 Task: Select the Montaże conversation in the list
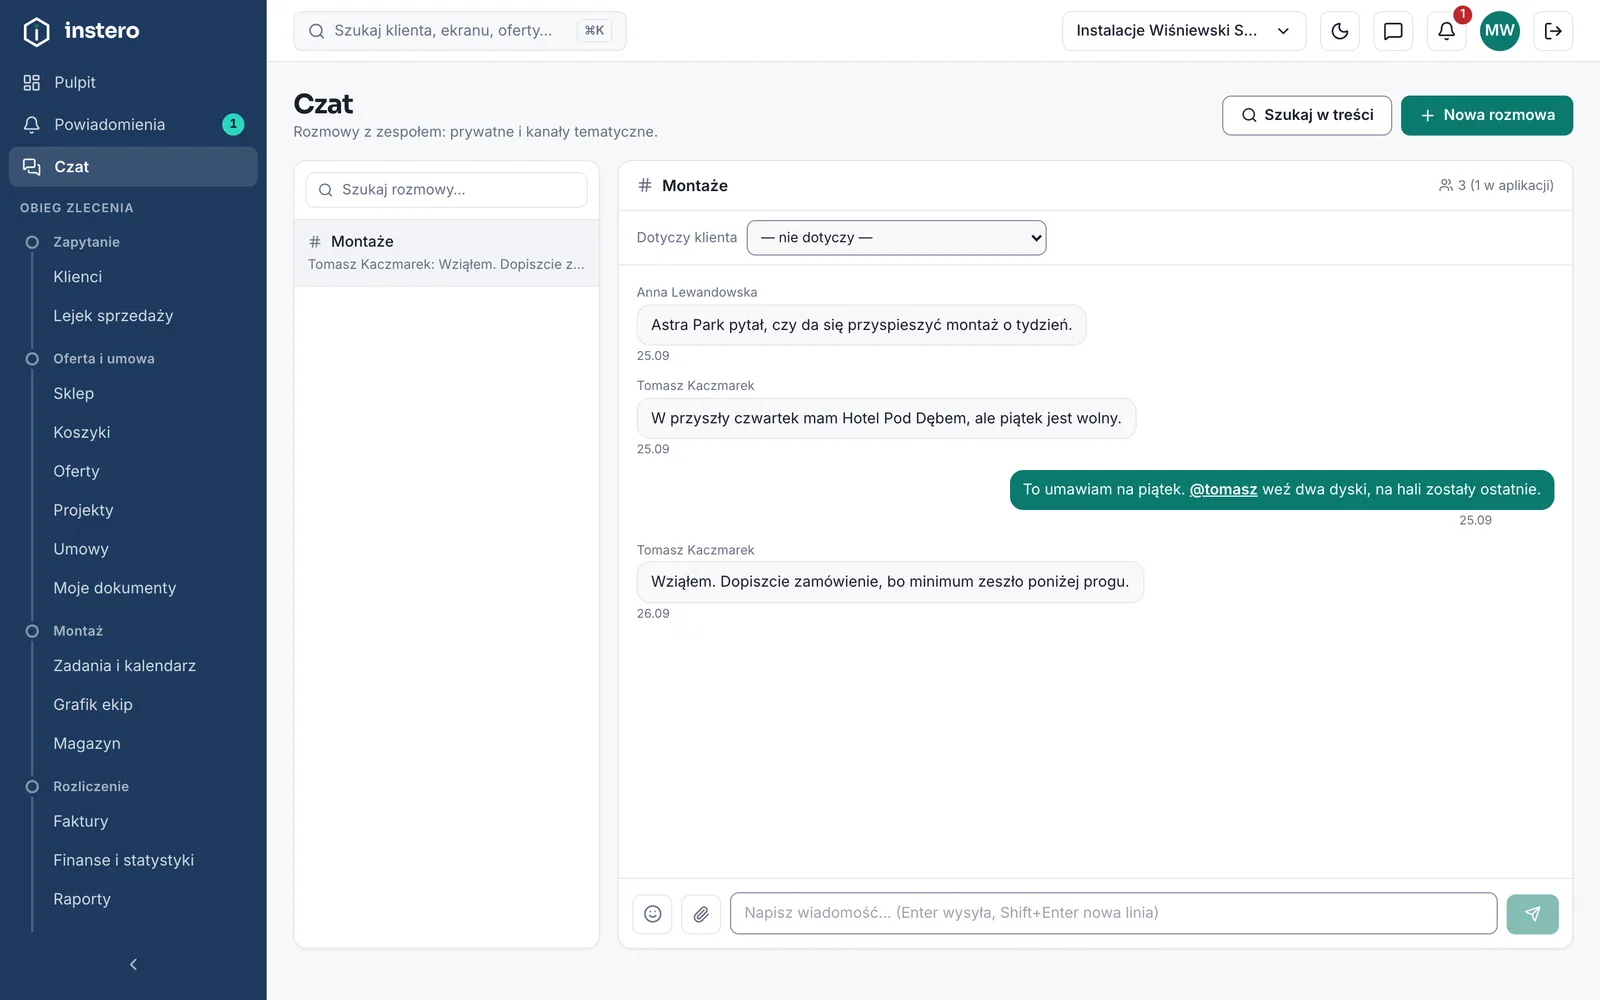[446, 253]
